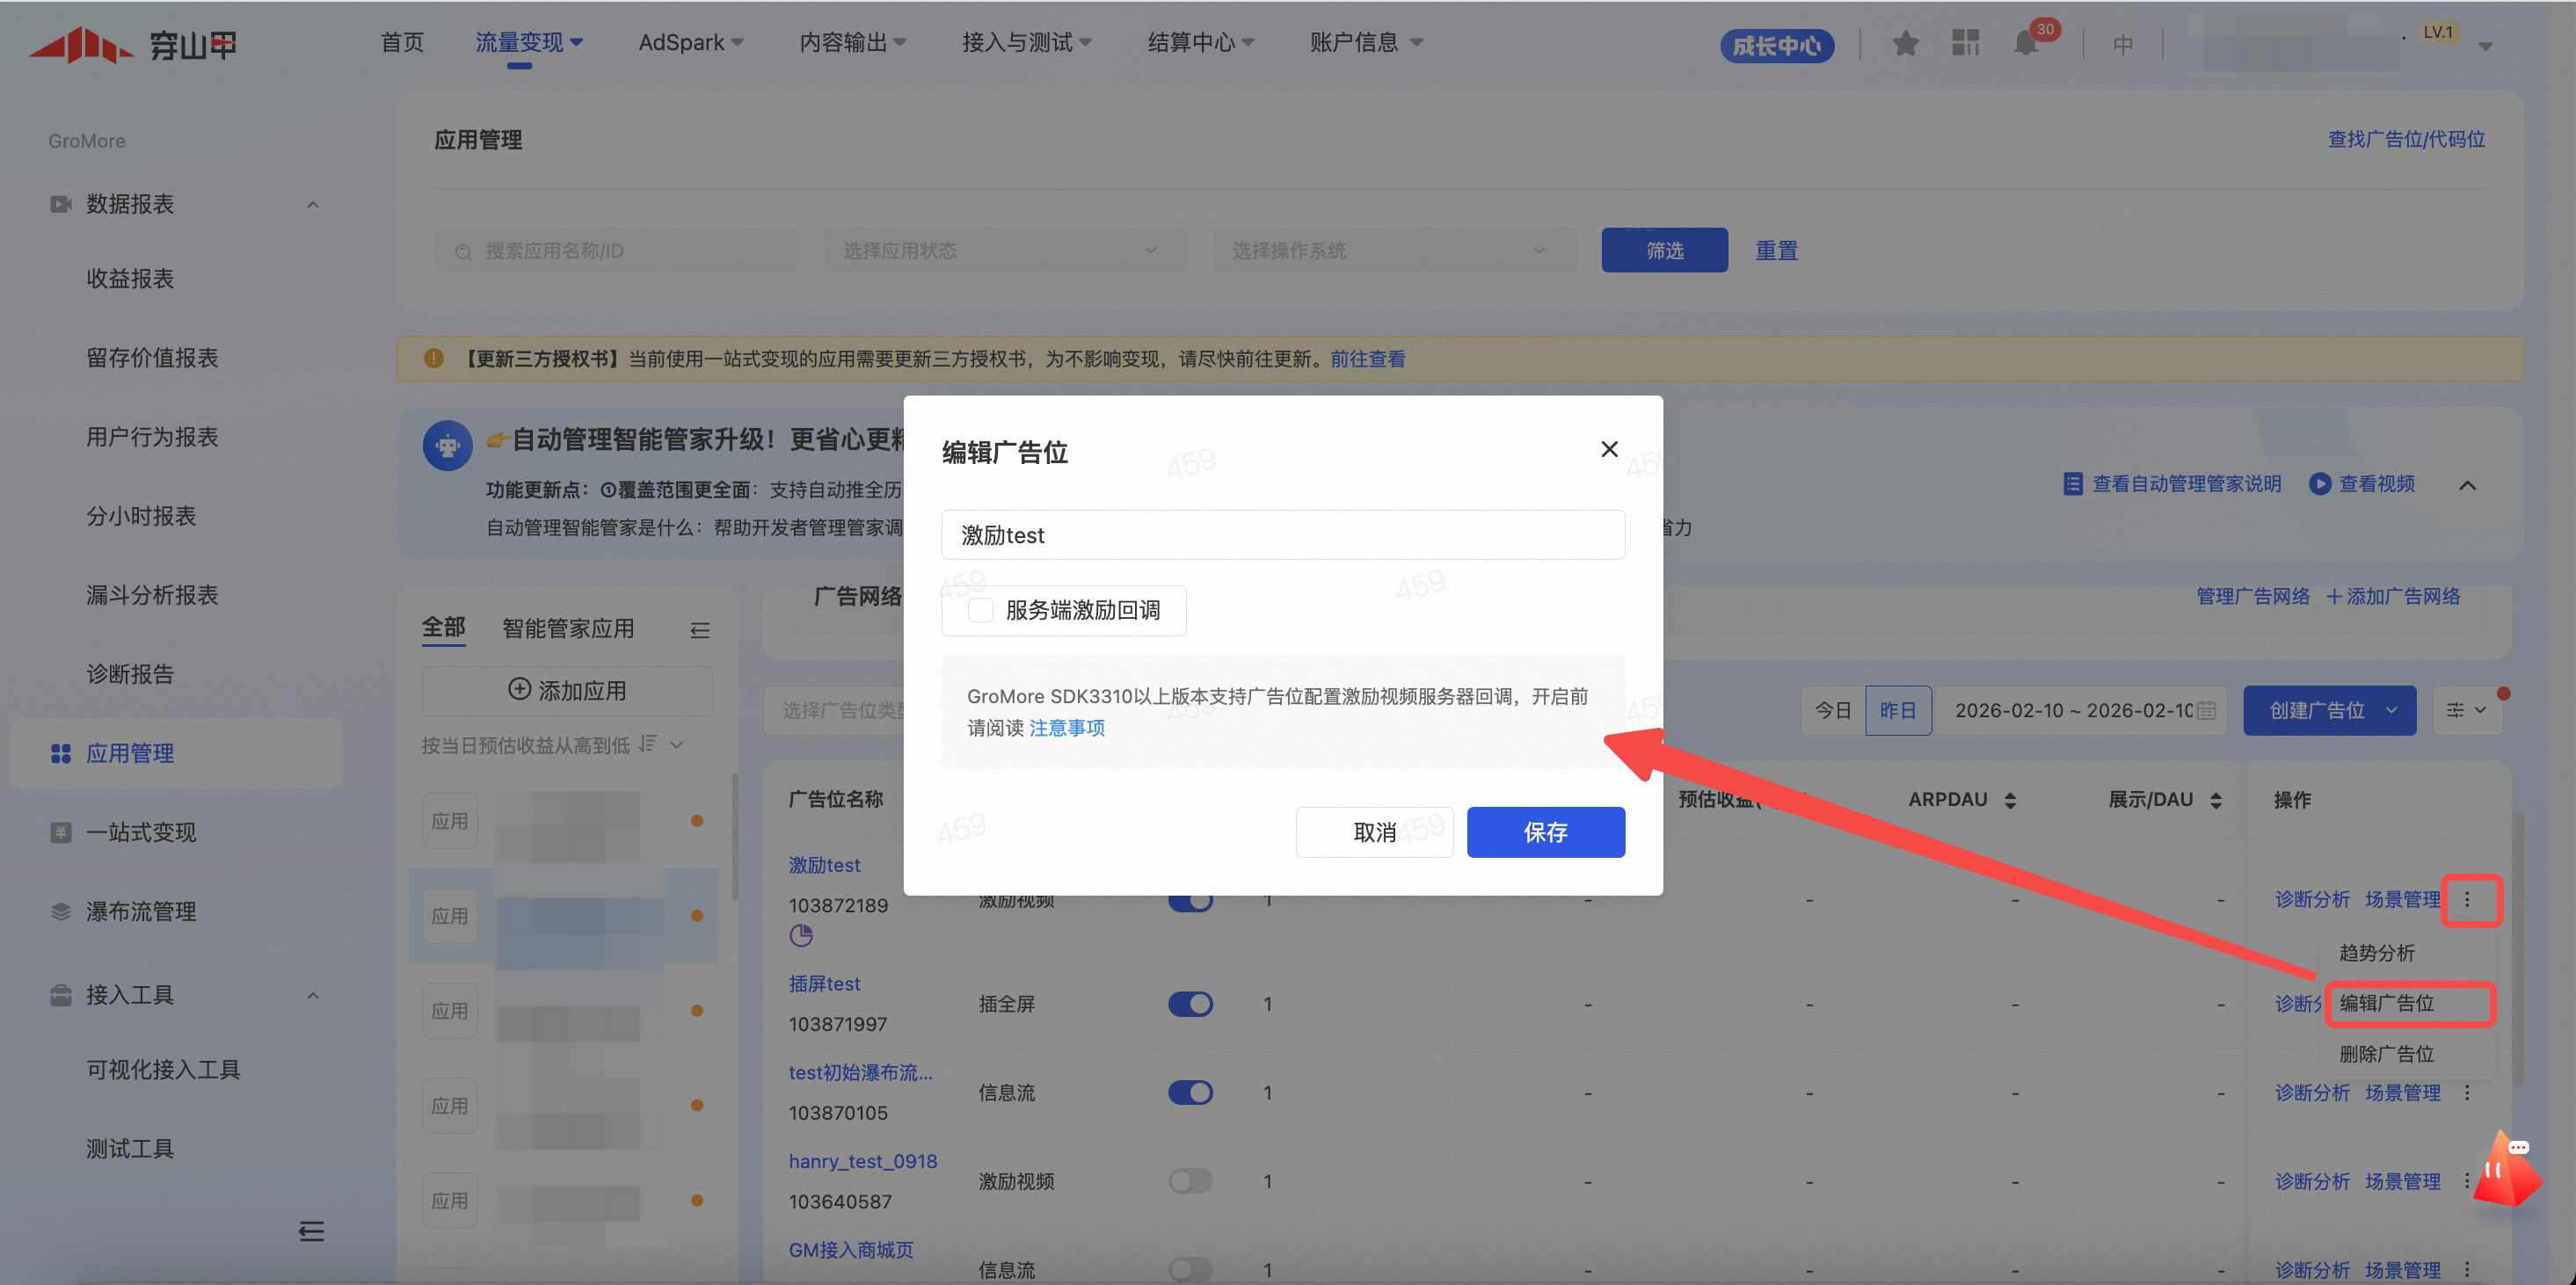This screenshot has width=2576, height=1285.
Task: Expand the 创建广告位 dropdown
Action: pos(2391,710)
